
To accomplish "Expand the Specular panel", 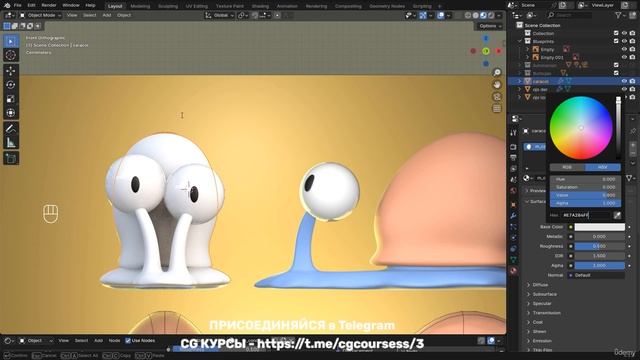I will (542, 303).
